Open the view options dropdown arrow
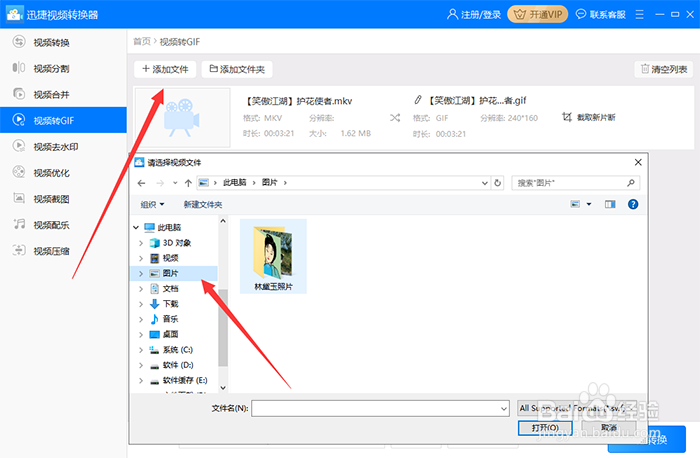 click(589, 204)
